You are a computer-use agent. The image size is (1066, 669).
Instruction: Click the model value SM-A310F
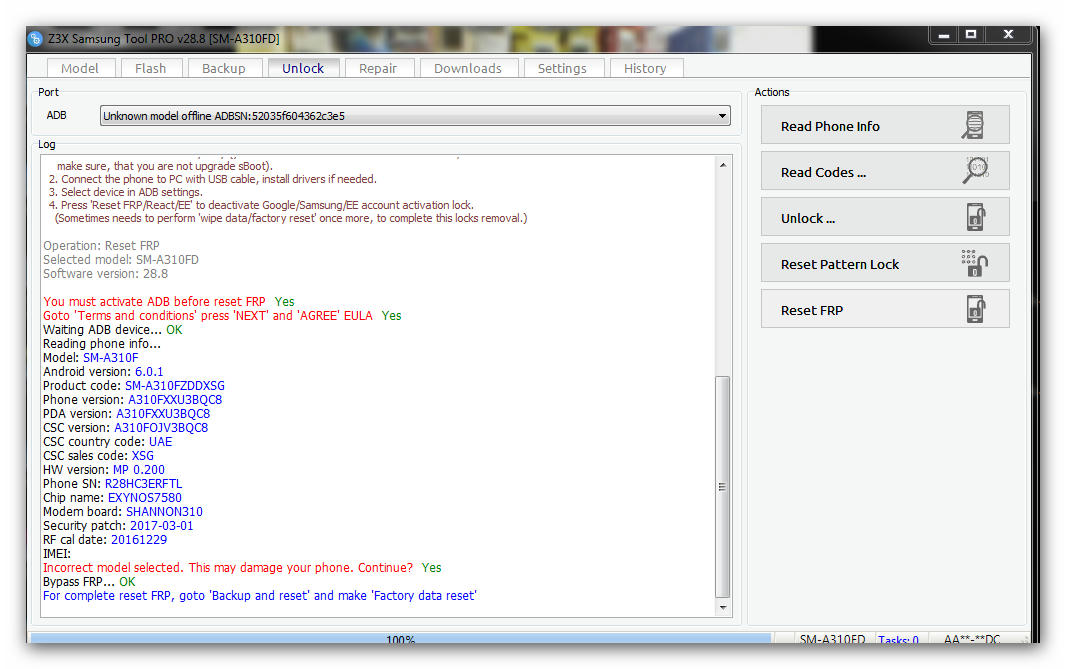coord(111,358)
